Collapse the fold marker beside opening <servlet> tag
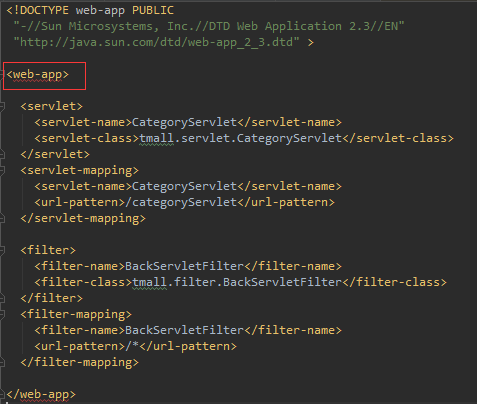477x404 pixels. [2, 106]
